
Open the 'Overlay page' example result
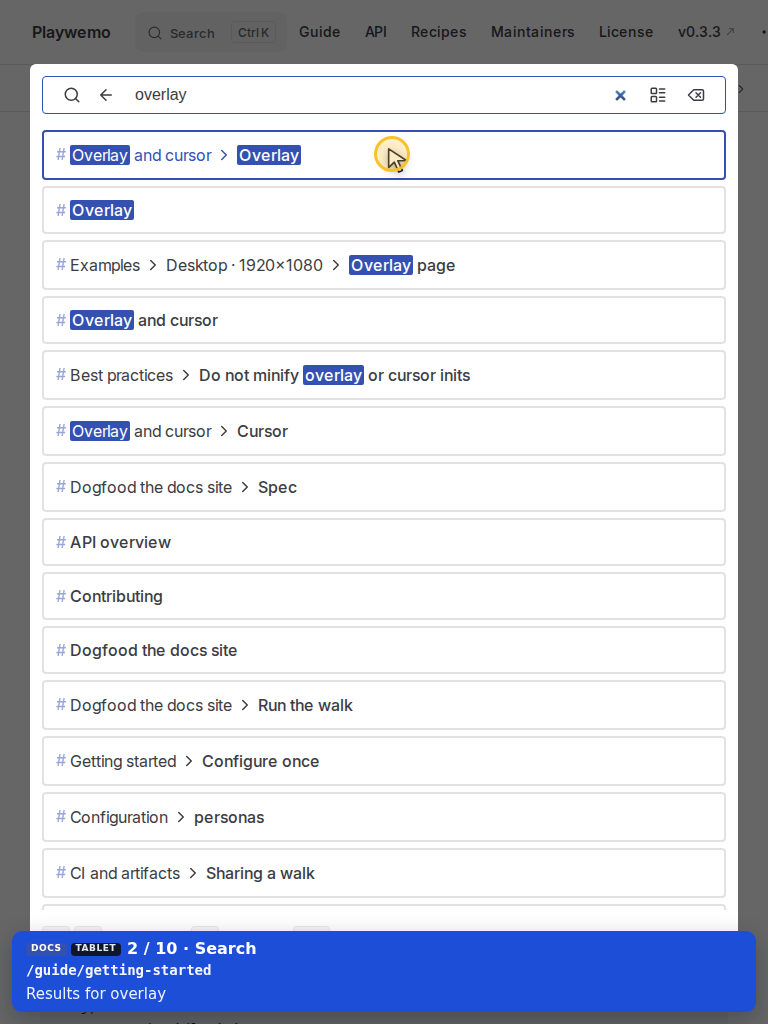click(x=384, y=265)
